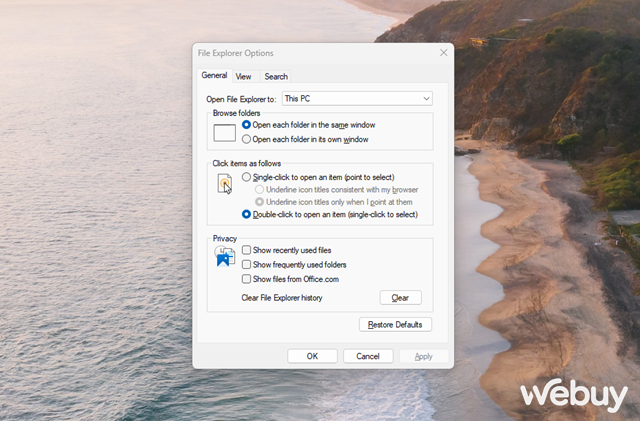640x421 pixels.
Task: Open the View tab
Action: click(243, 76)
